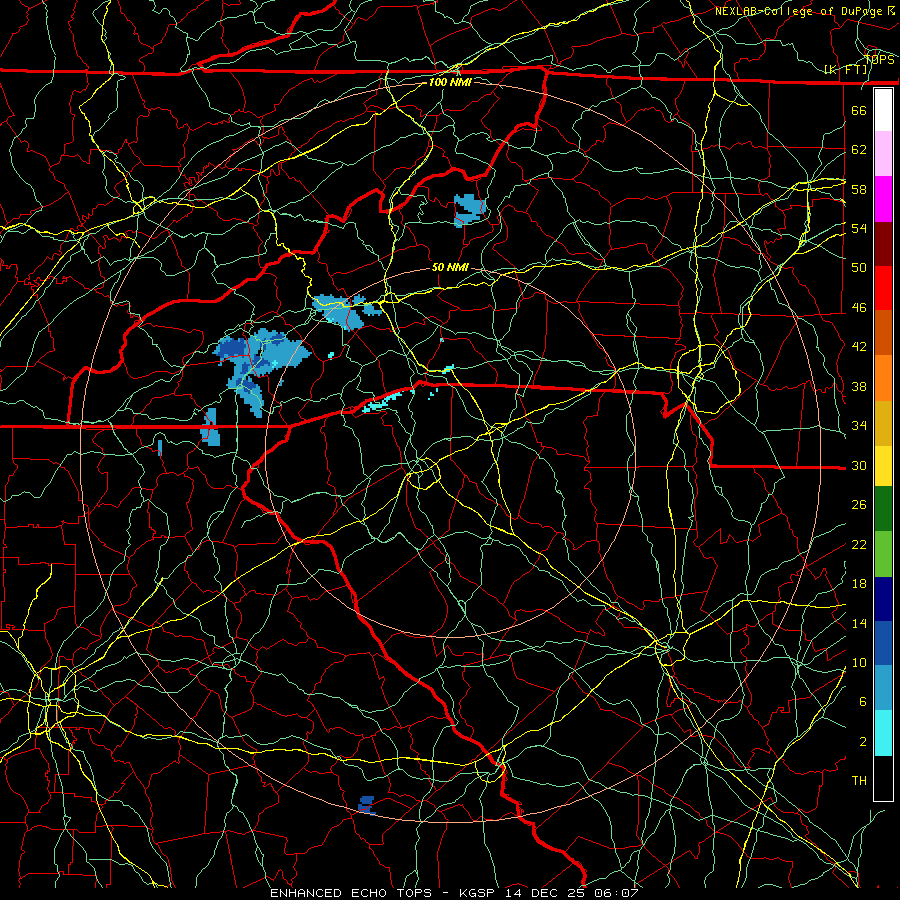Screen dimensions: 900x900
Task: Select the dark green swatch on the scale
Action: point(883,509)
